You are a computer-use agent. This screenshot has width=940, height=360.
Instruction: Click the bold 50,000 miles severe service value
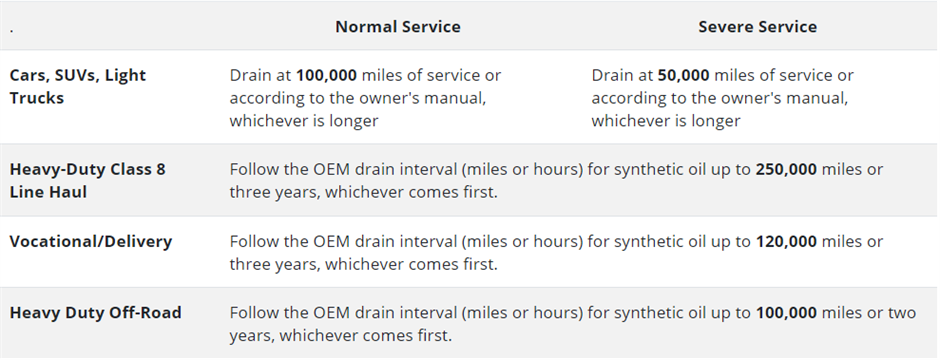(x=683, y=75)
